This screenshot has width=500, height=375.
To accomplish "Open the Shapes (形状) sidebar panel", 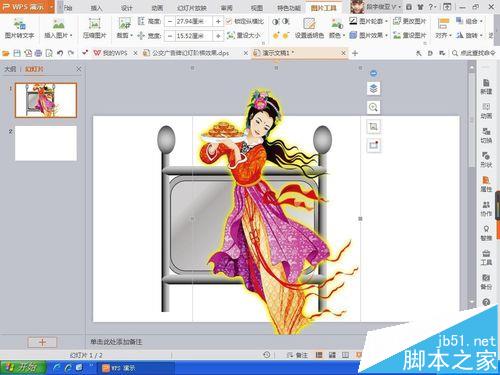I will (486, 159).
